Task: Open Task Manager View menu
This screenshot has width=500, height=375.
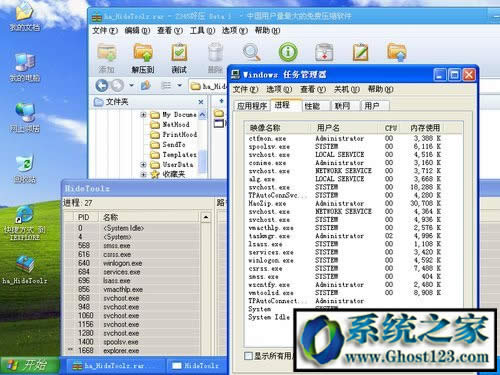Action: [313, 89]
